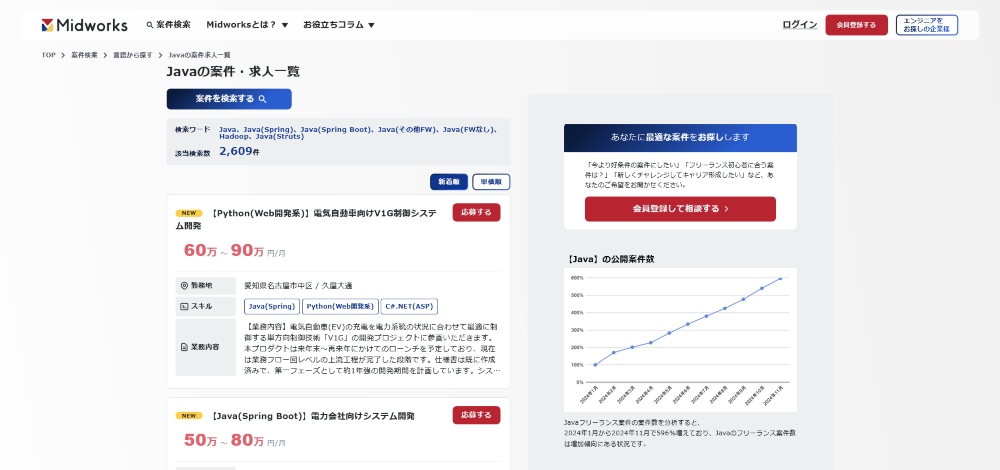Click the あなたに最適な案件をお探しします banner
The height and width of the screenshot is (470, 1000).
coord(680,137)
